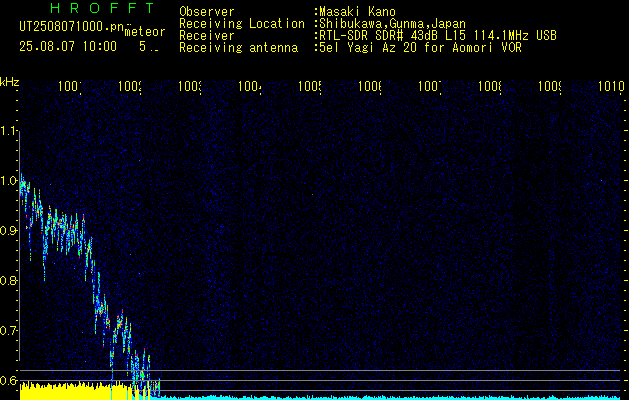Click the Receiver label
The height and width of the screenshot is (400, 629).
pyautogui.click(x=207, y=36)
